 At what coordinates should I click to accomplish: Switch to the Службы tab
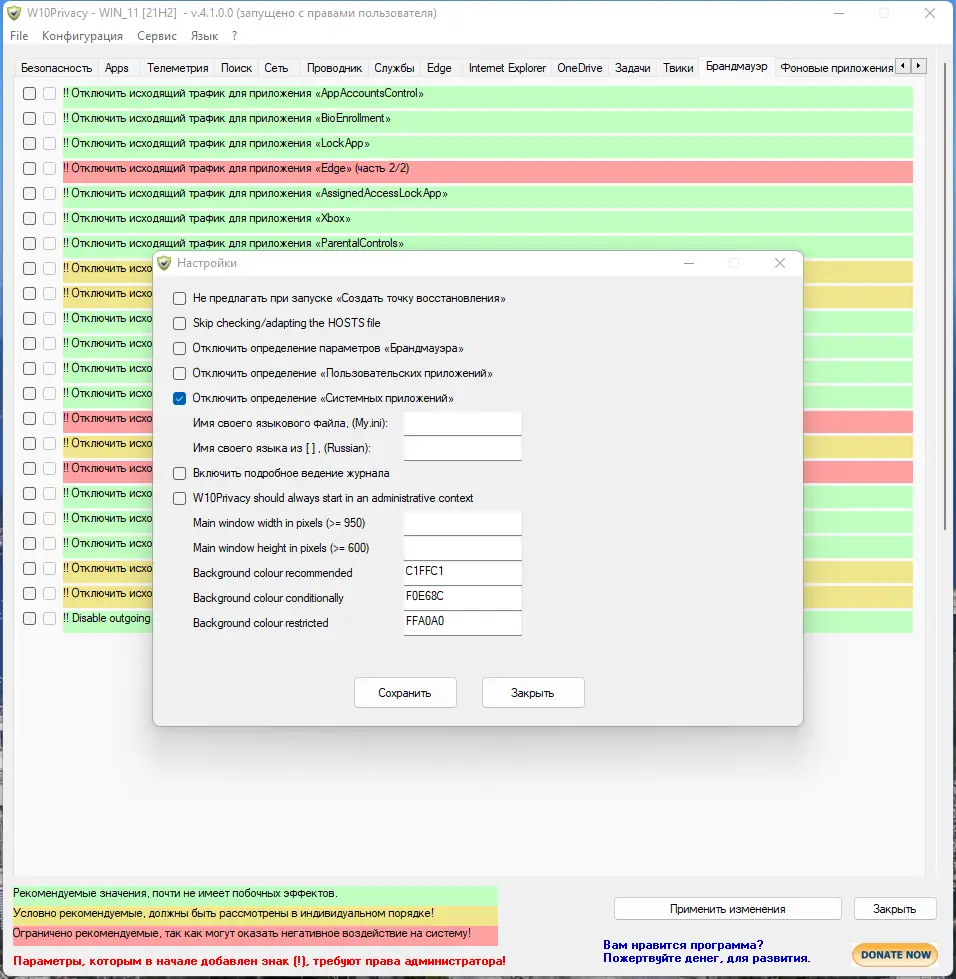click(394, 68)
